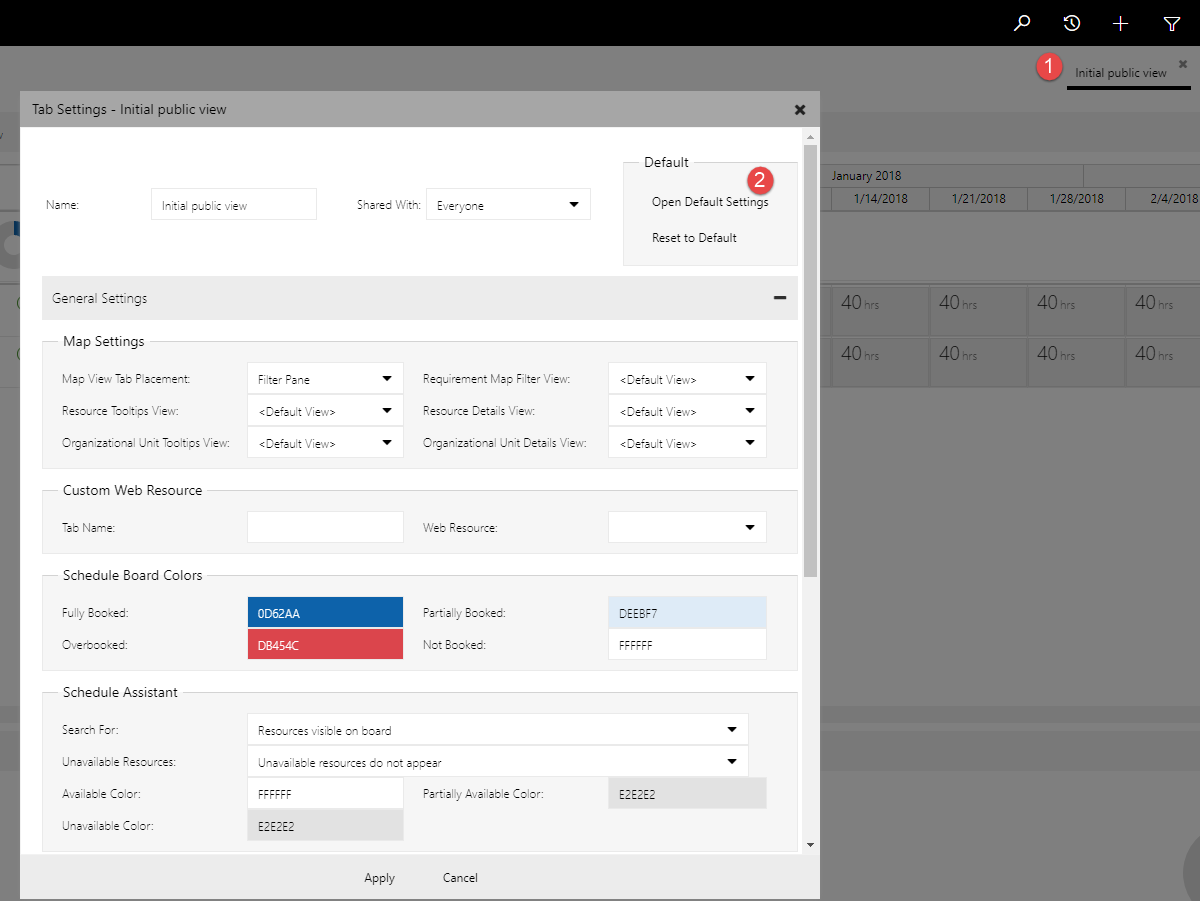Collapse the General Settings section

pos(780,298)
